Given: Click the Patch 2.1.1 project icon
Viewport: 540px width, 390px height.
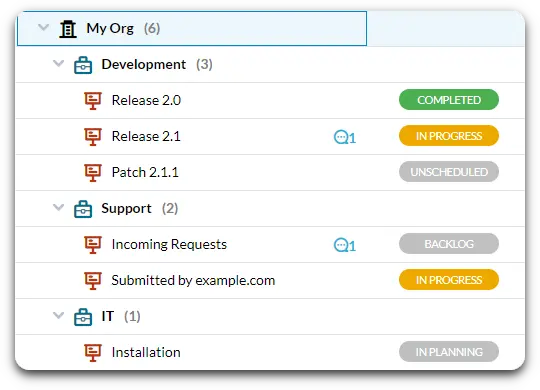Looking at the screenshot, I should click(x=93, y=173).
